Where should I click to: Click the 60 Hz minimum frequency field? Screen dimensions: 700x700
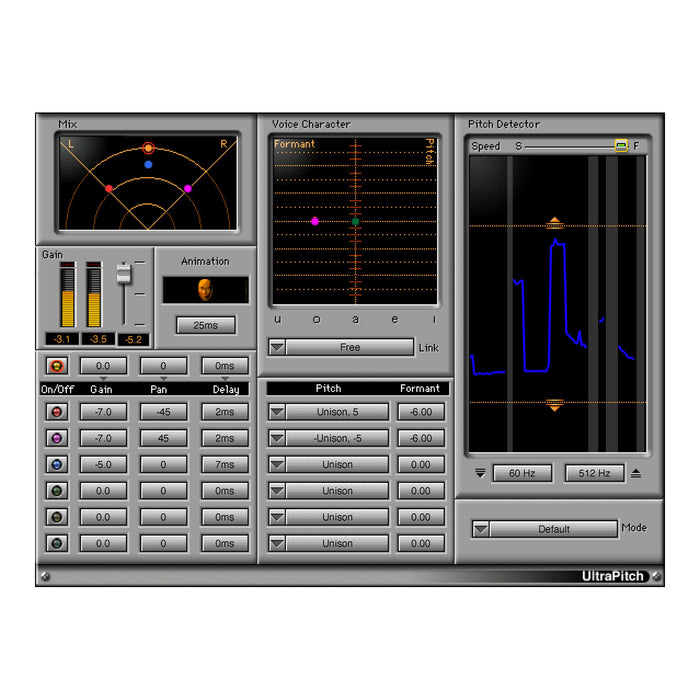522,473
